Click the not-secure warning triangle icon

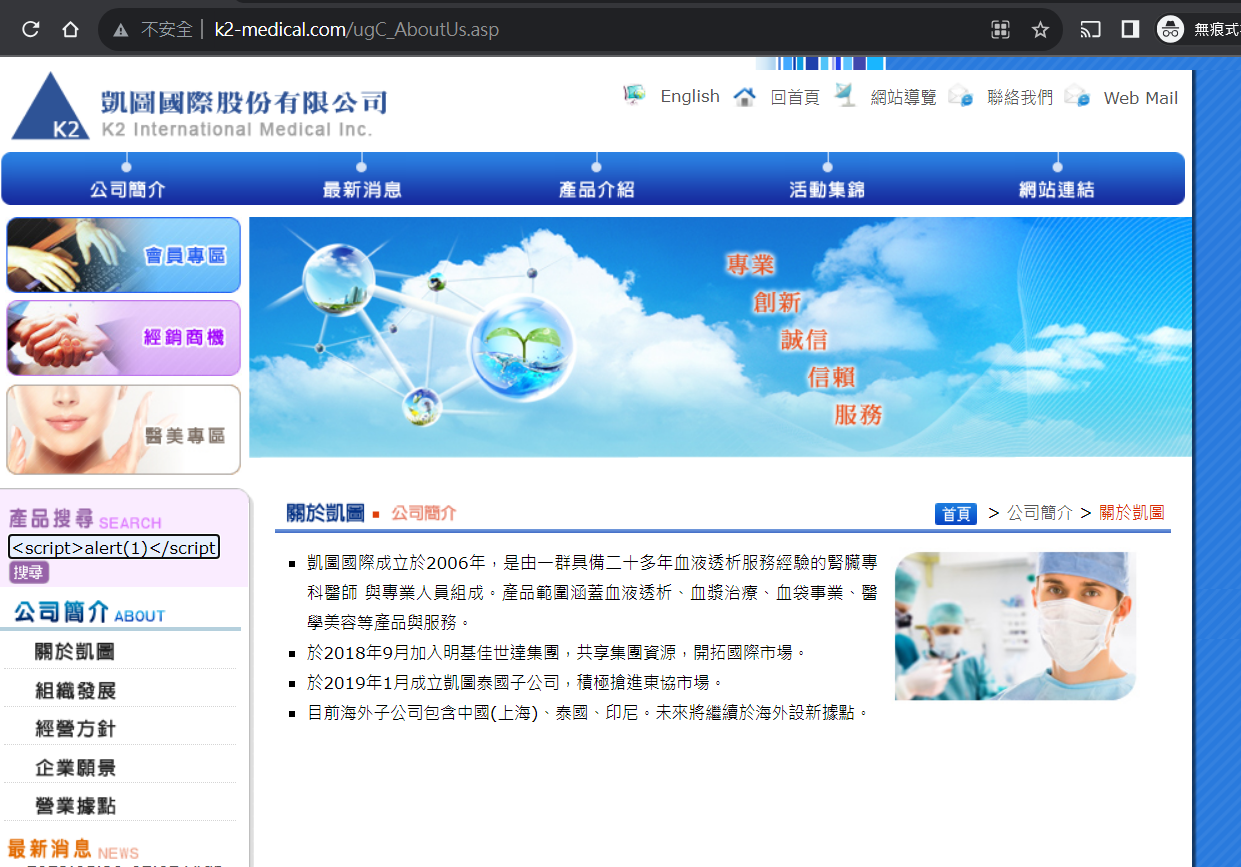point(121,30)
